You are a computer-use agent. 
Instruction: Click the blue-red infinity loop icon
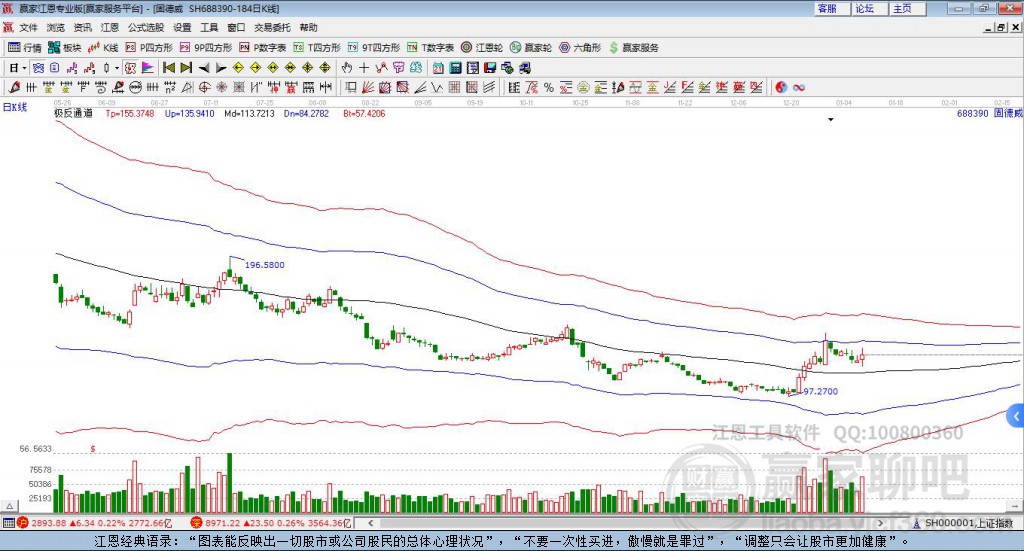coord(799,87)
